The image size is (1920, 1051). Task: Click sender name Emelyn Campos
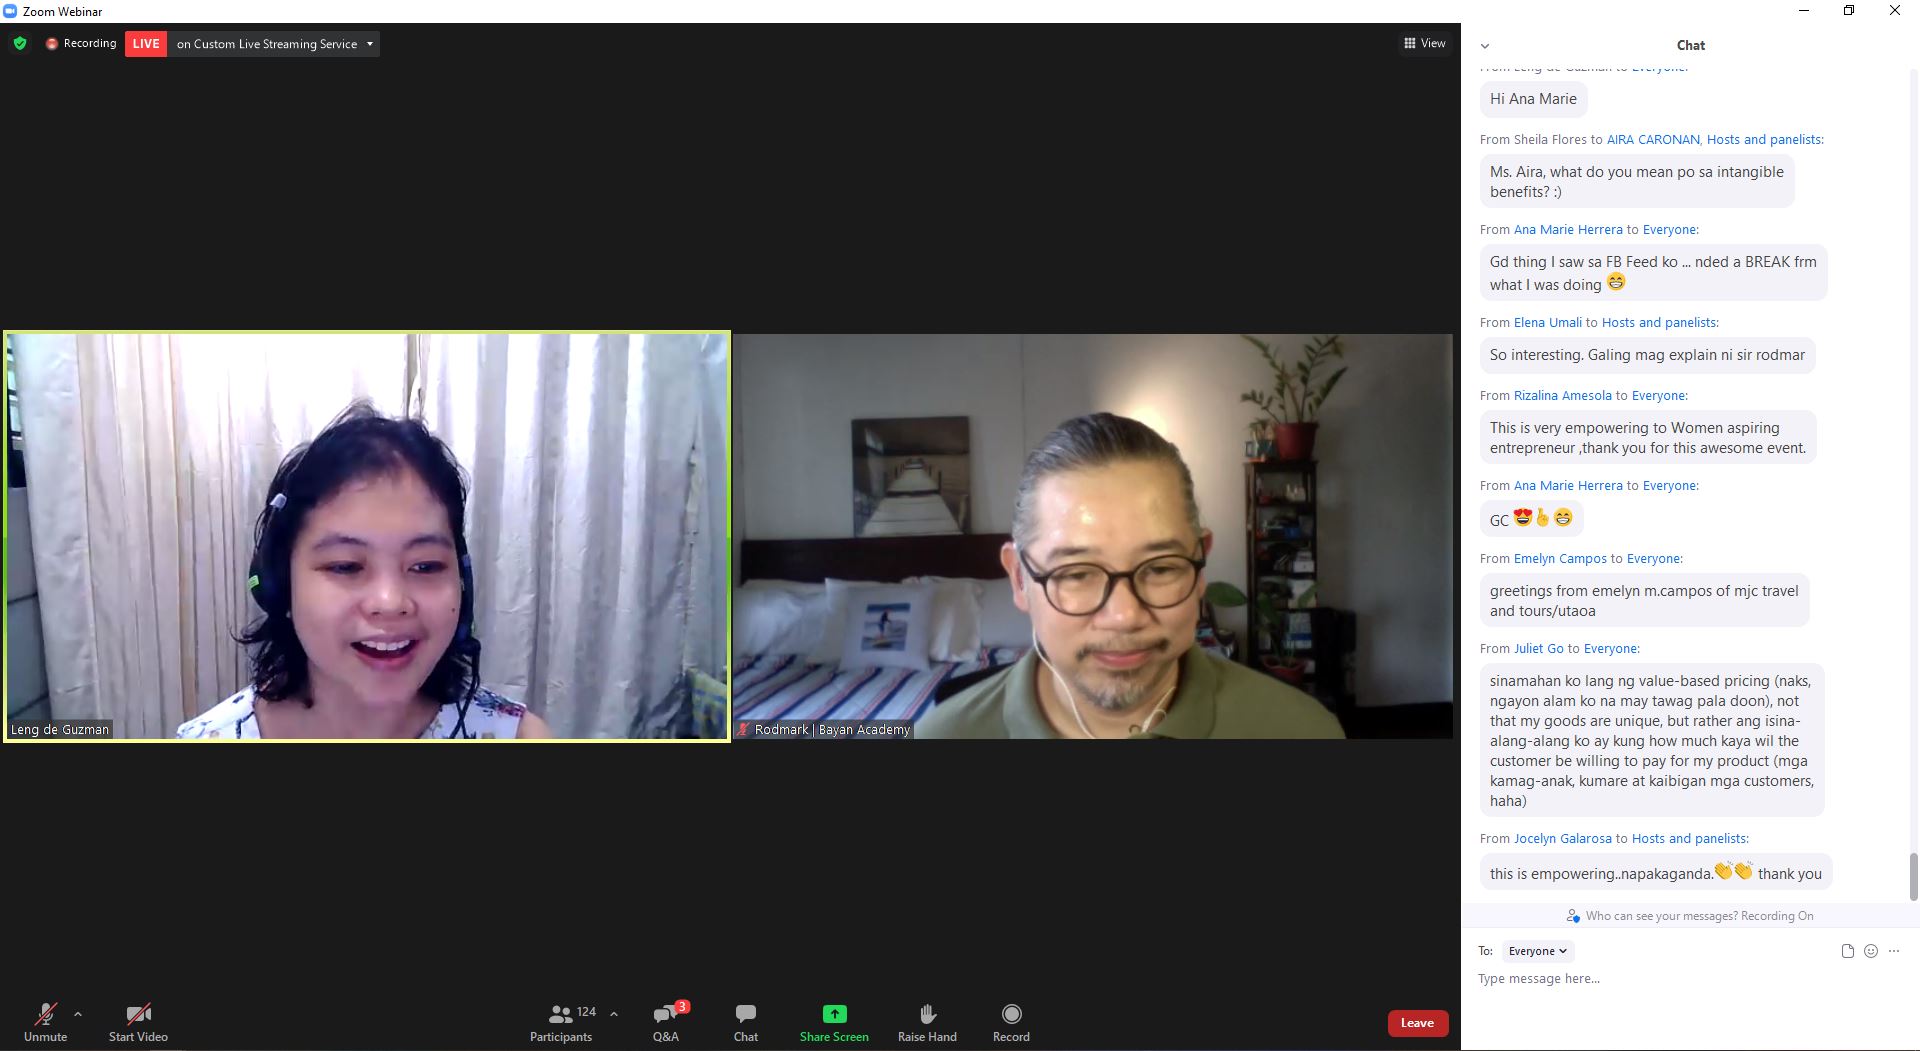[1560, 559]
